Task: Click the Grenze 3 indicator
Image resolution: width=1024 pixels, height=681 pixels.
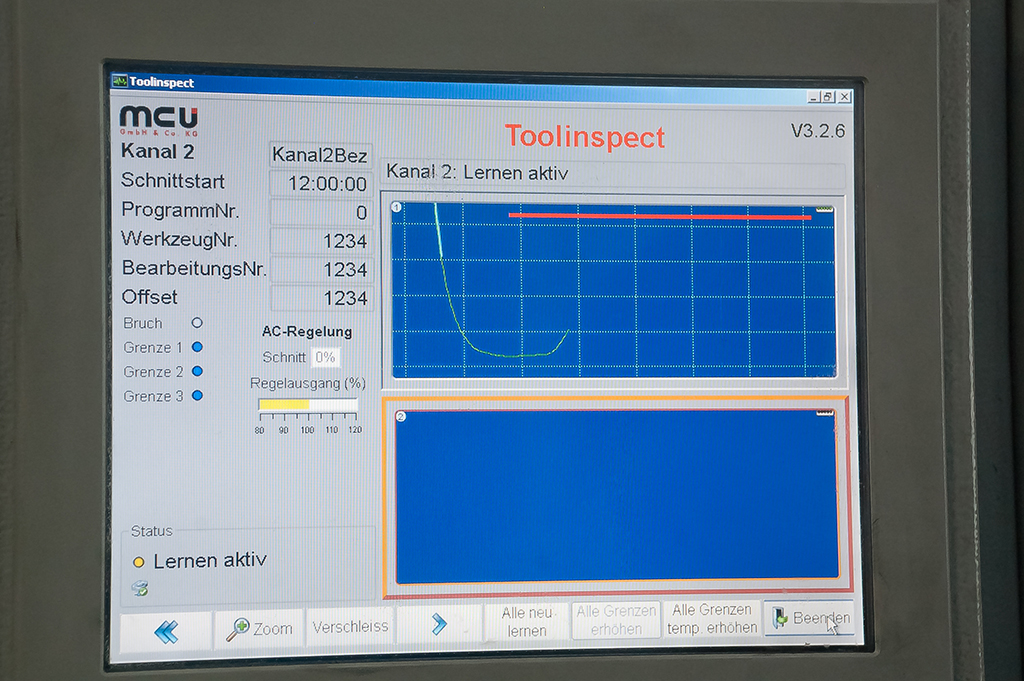Action: click(x=197, y=396)
